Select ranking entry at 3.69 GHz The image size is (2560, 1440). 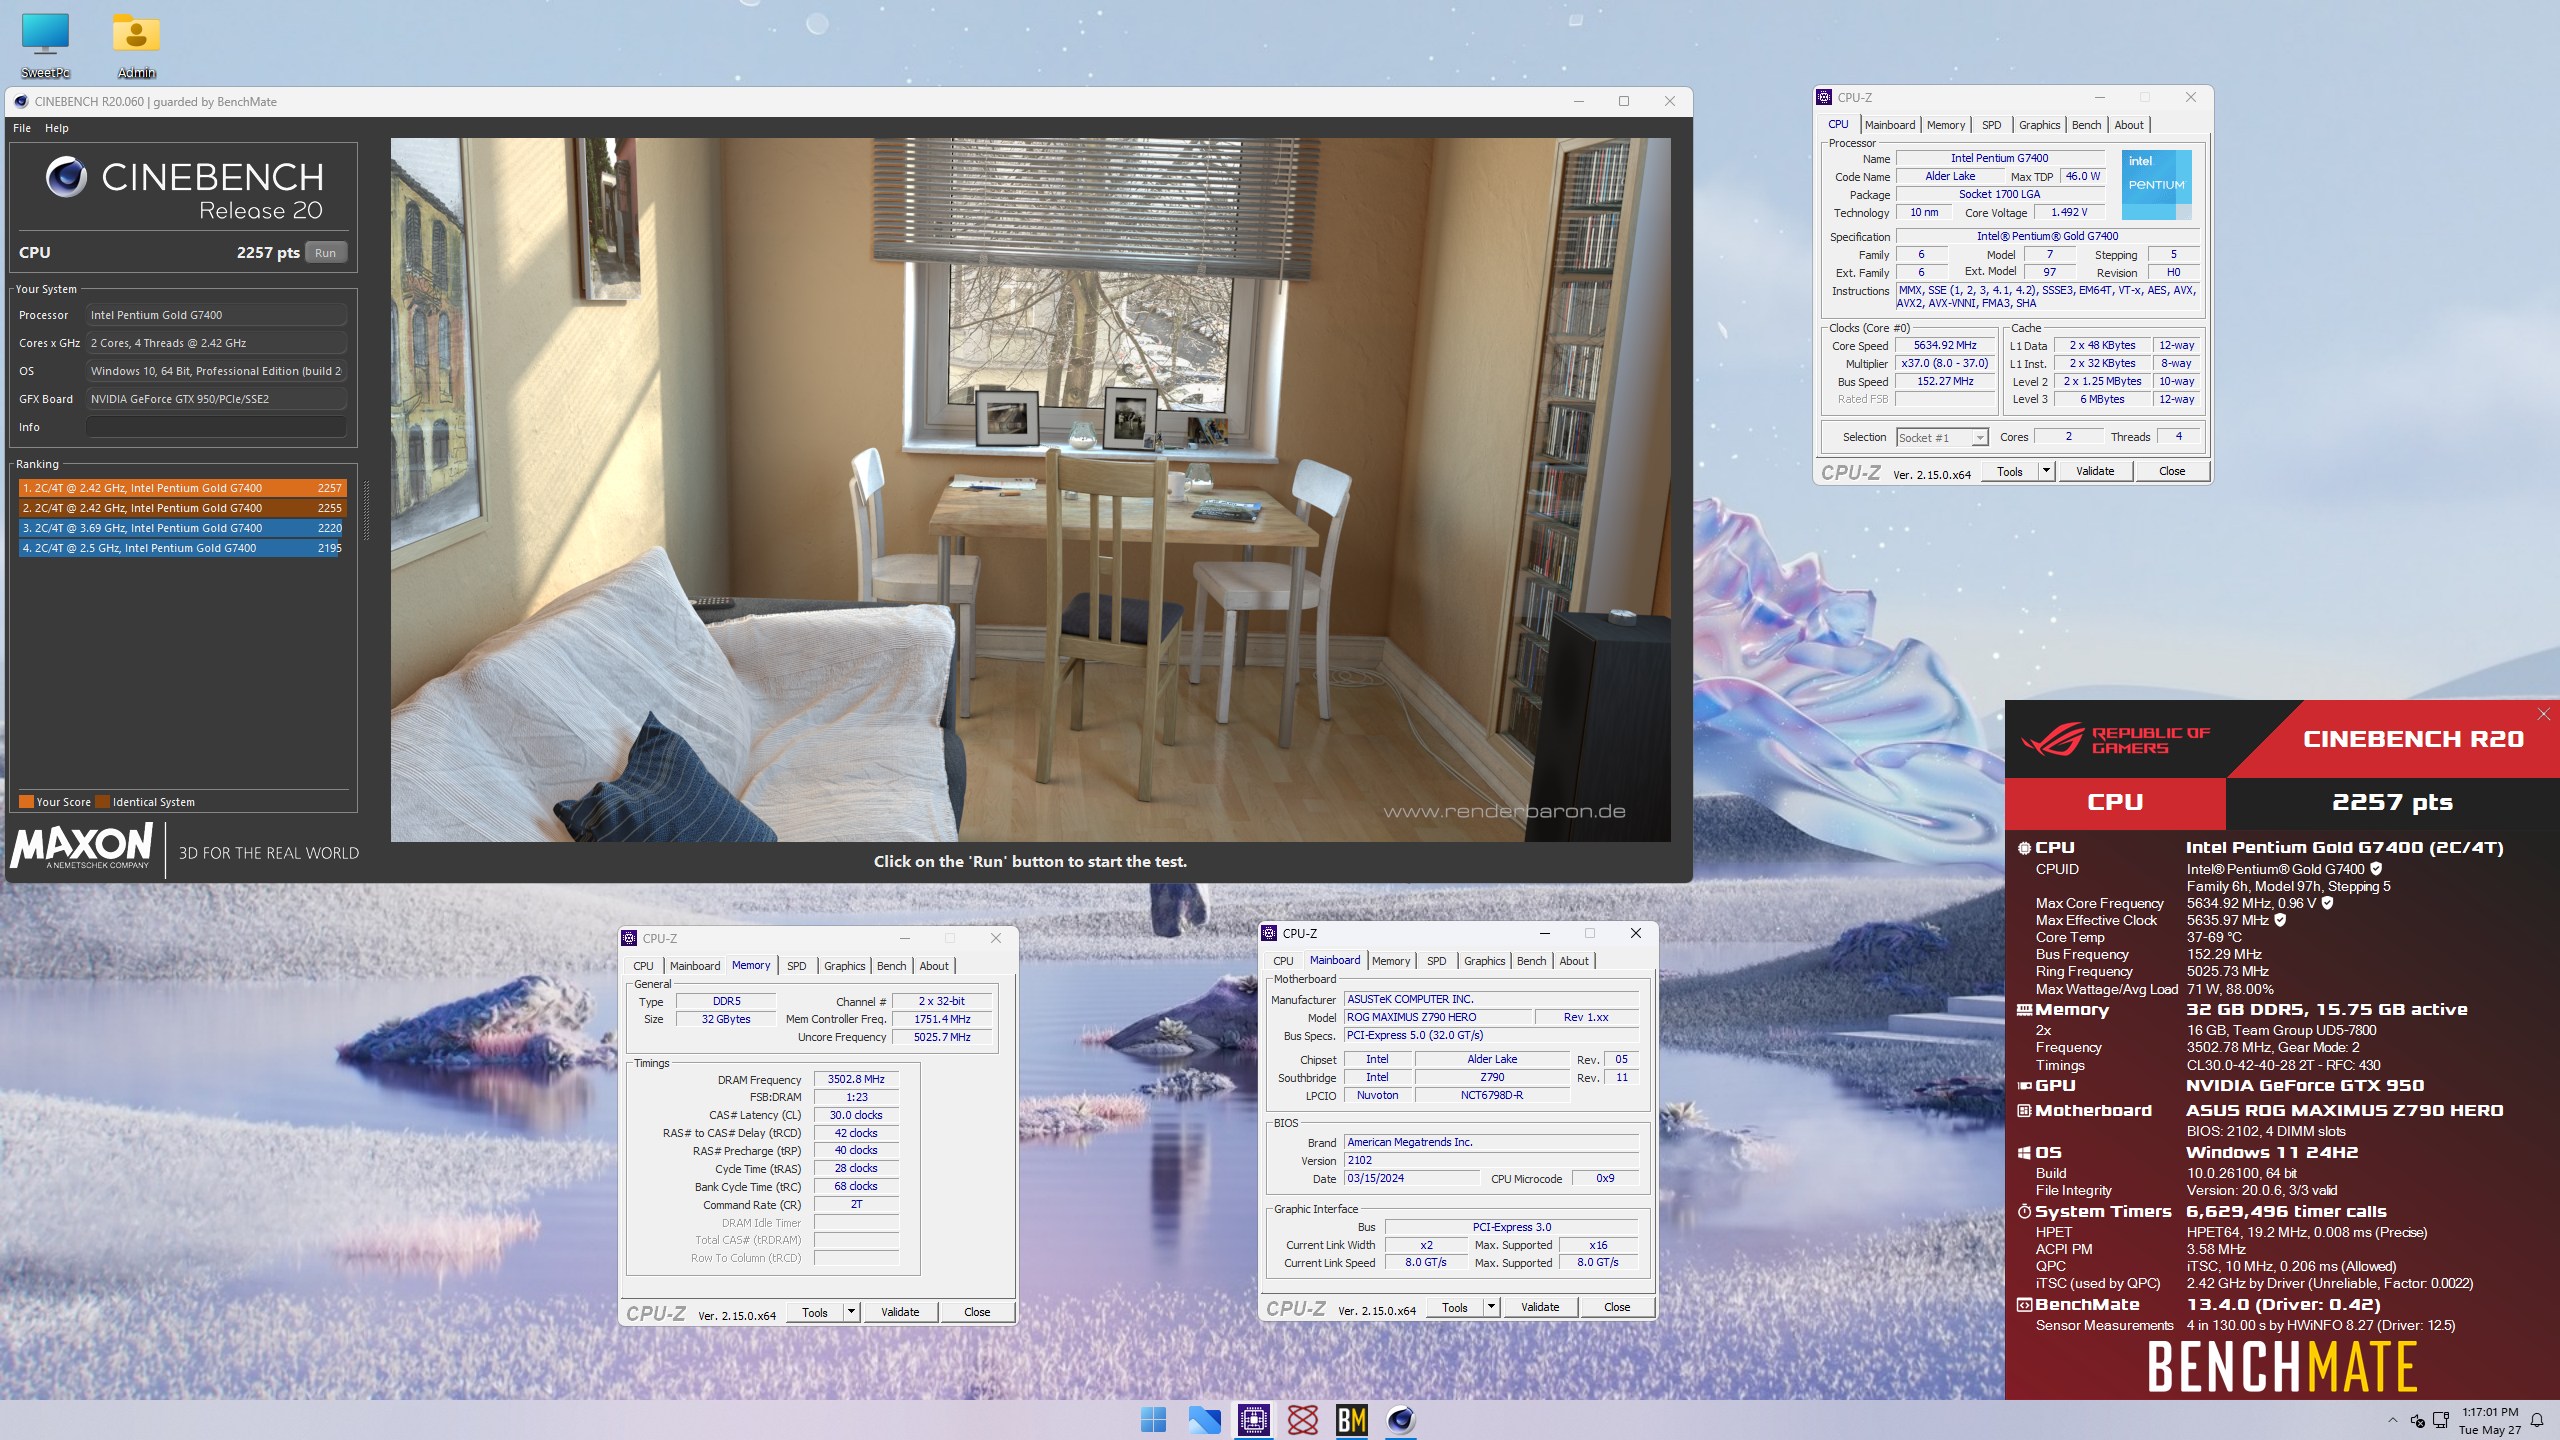point(182,528)
